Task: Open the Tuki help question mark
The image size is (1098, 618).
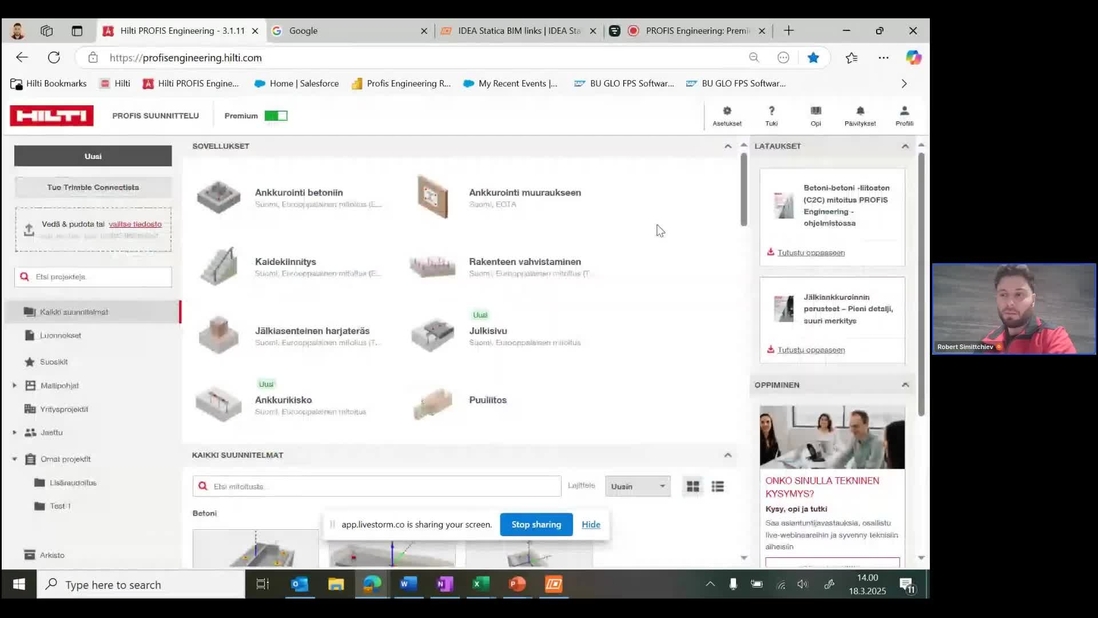Action: pos(771,111)
